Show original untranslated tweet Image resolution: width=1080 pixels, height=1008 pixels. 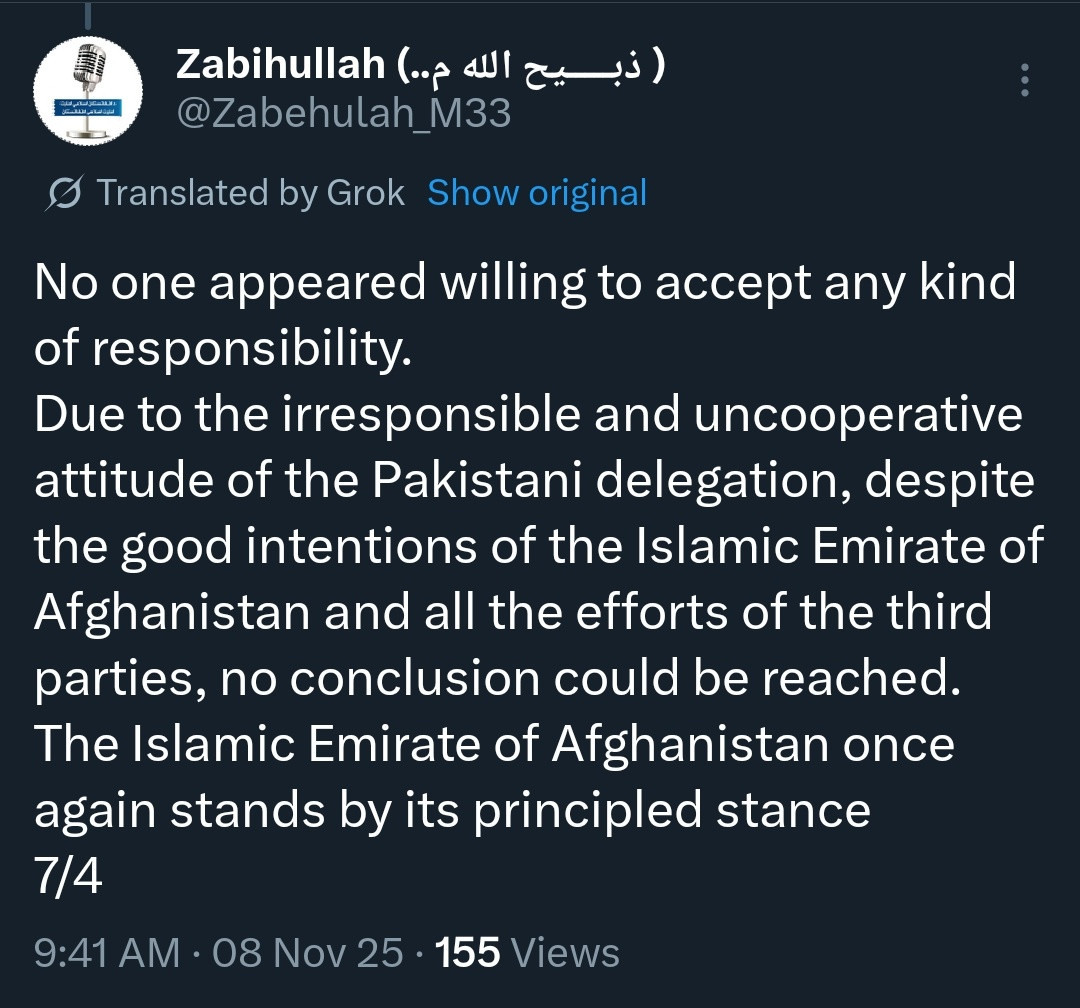coord(537,193)
